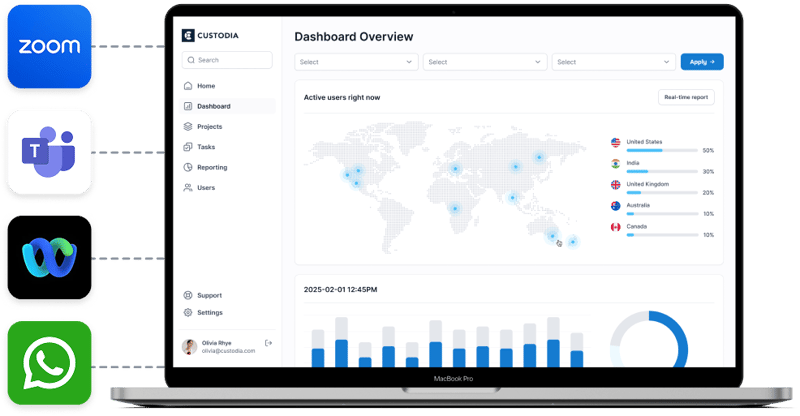800x416 pixels.
Task: Click the Microsoft Teams app icon
Action: pos(49,152)
